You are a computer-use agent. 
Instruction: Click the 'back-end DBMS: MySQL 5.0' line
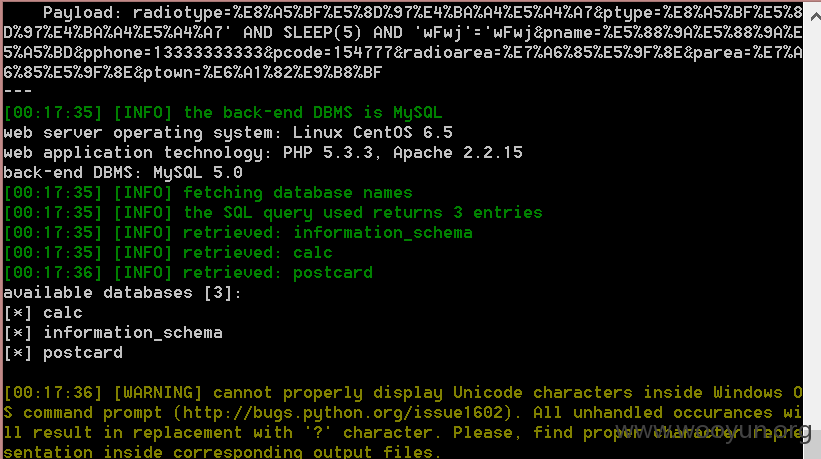(x=123, y=173)
